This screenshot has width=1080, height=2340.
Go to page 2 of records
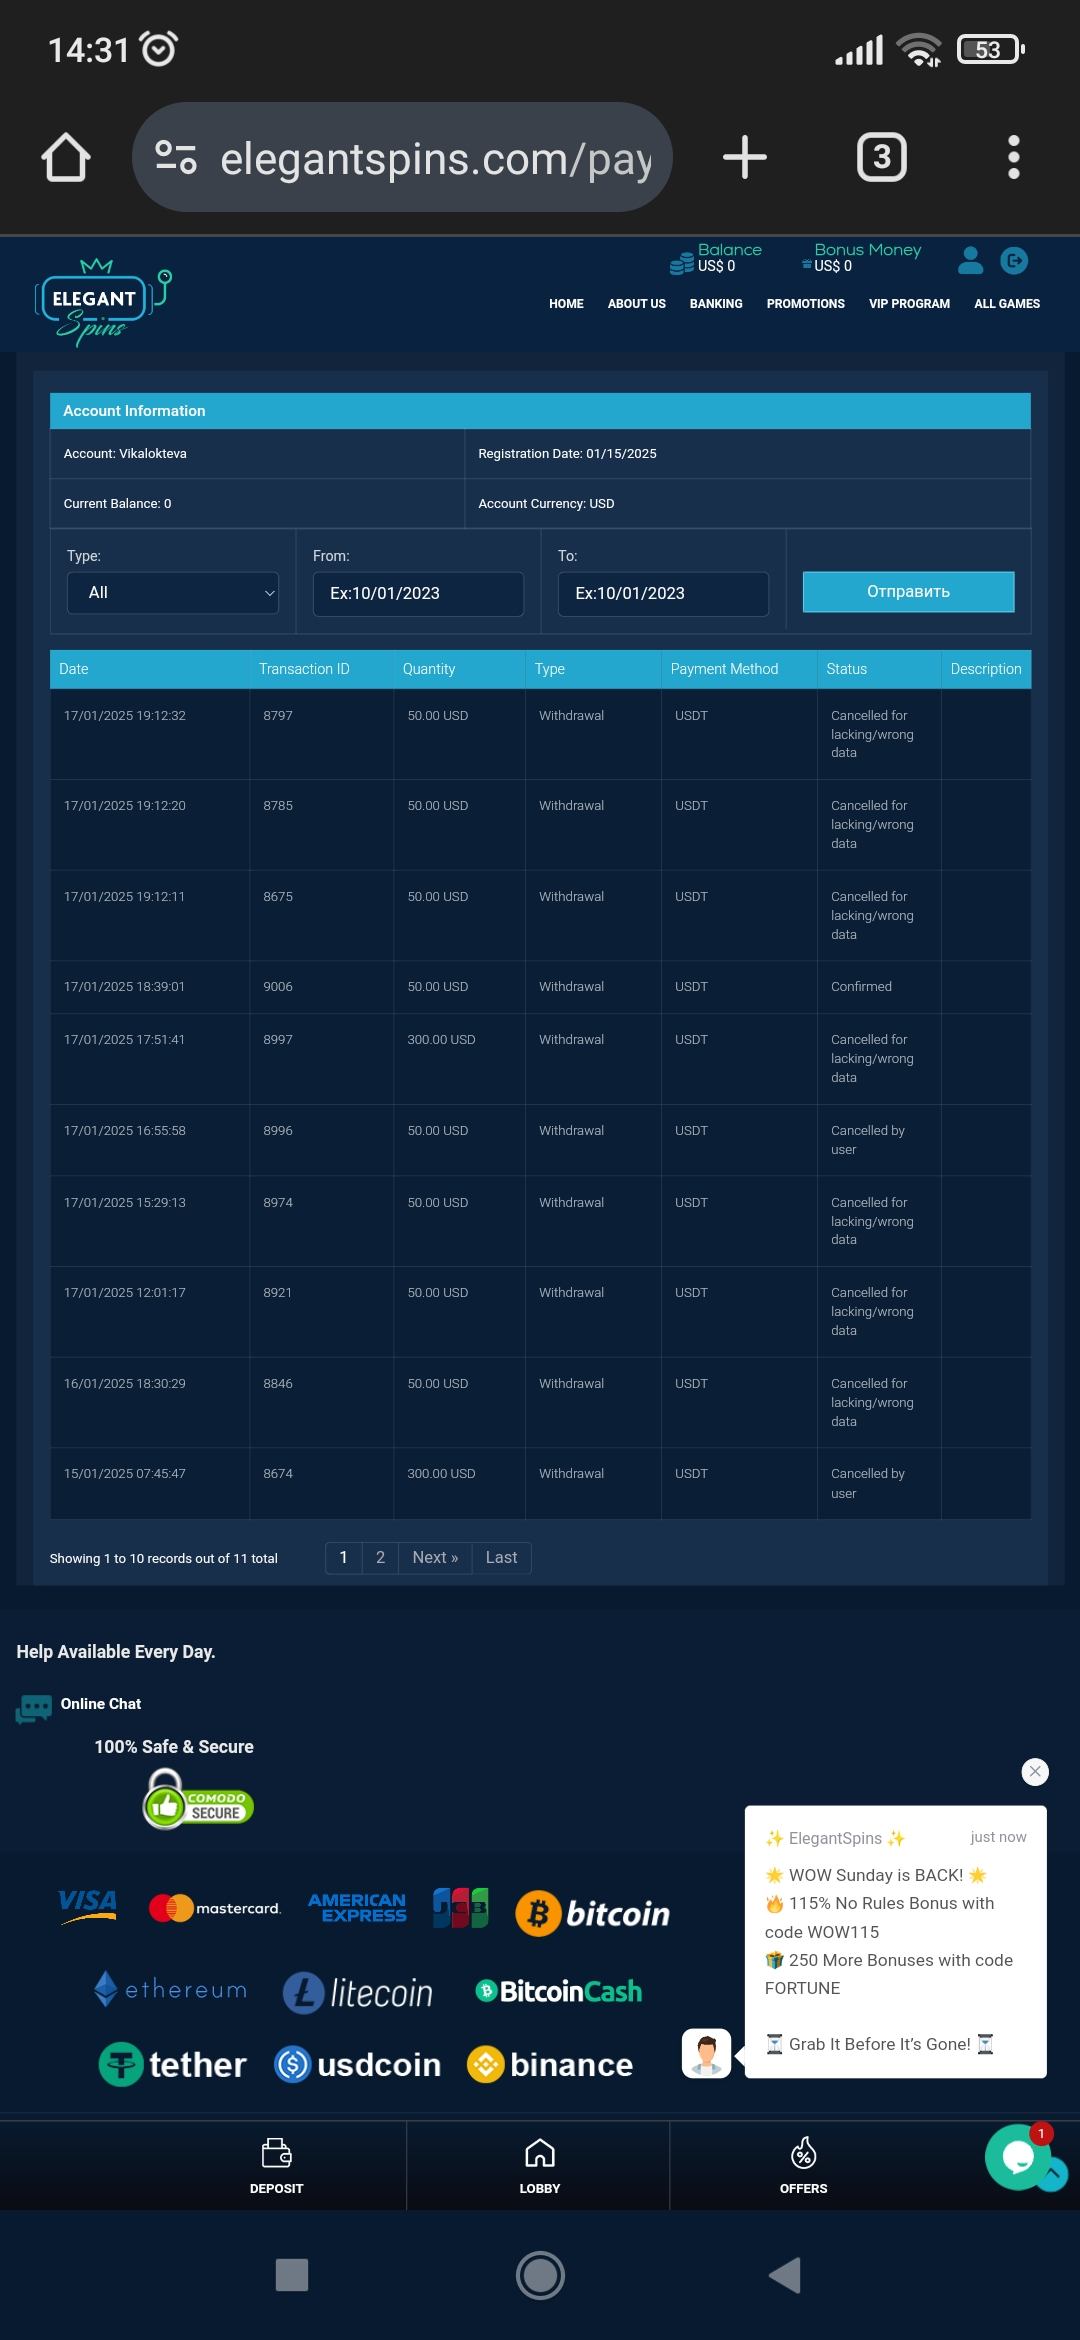pos(380,1558)
